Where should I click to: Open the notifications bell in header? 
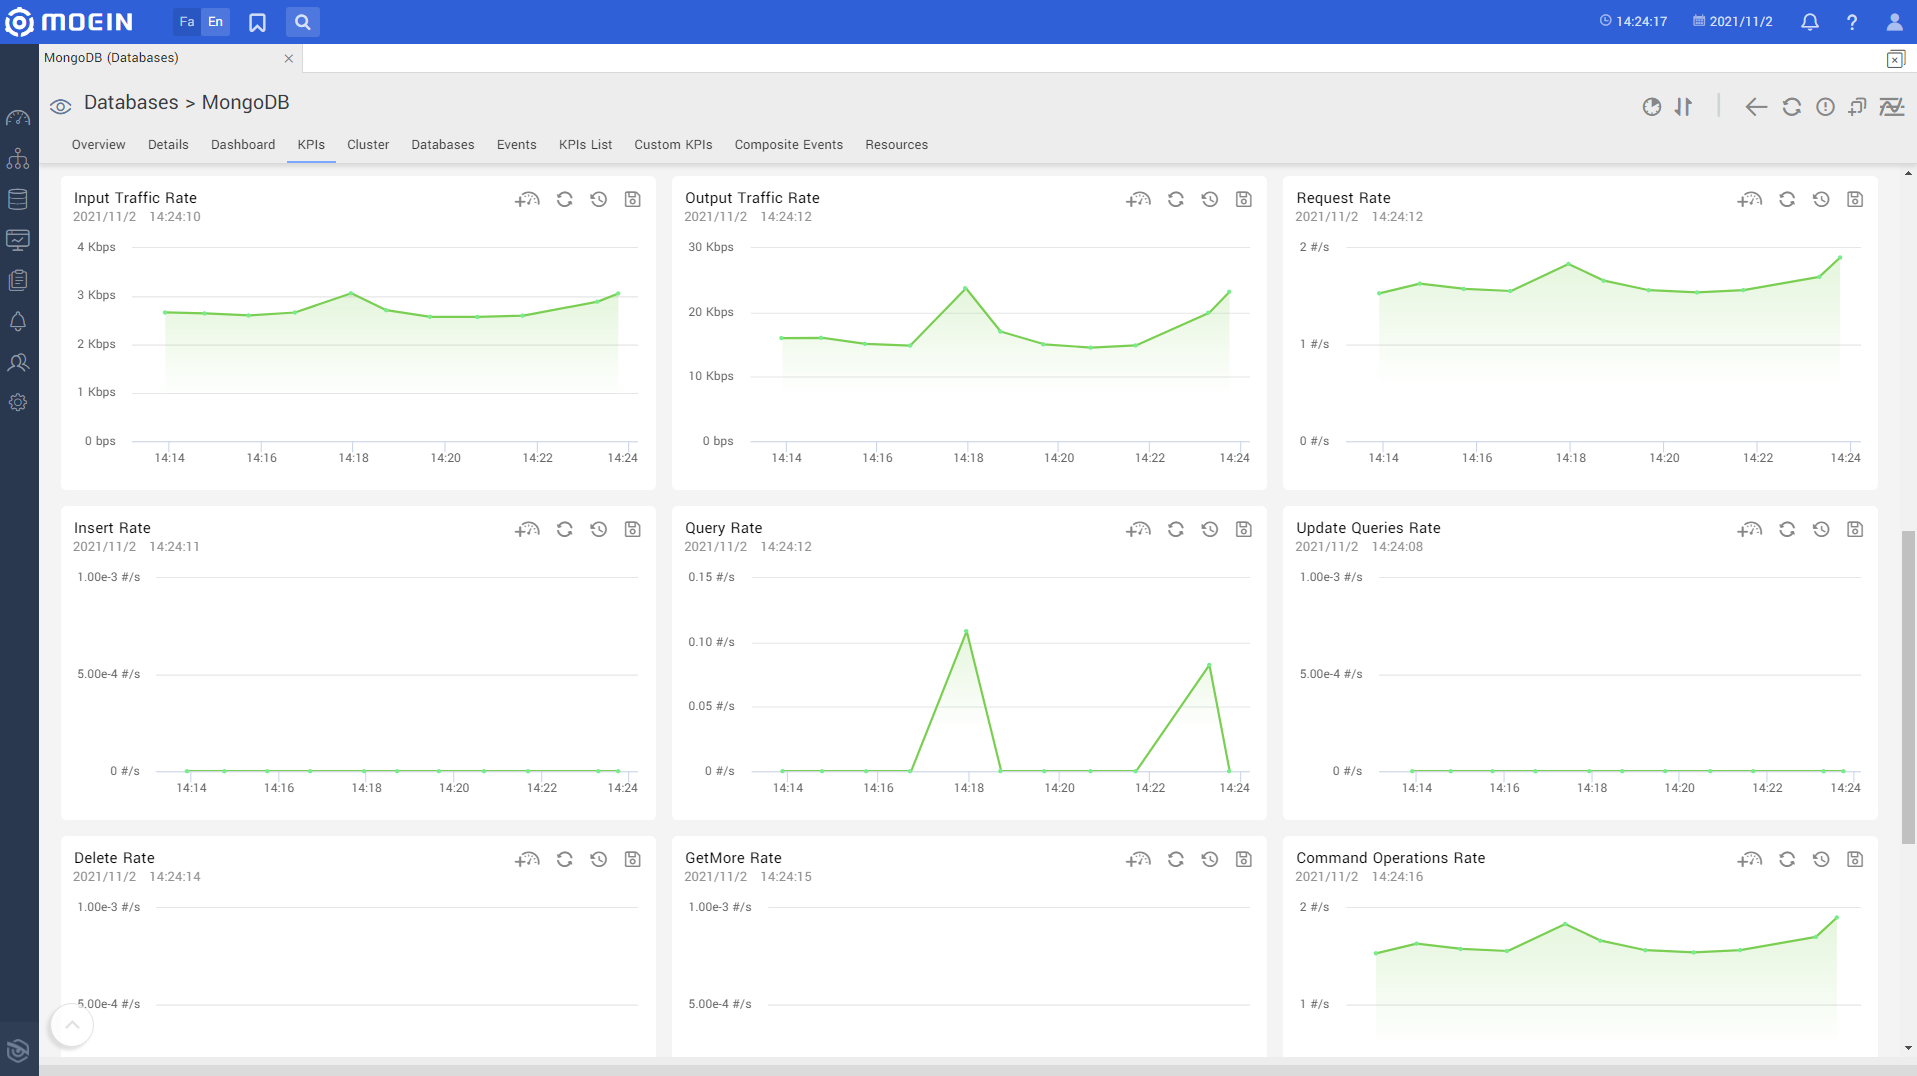click(x=1809, y=22)
